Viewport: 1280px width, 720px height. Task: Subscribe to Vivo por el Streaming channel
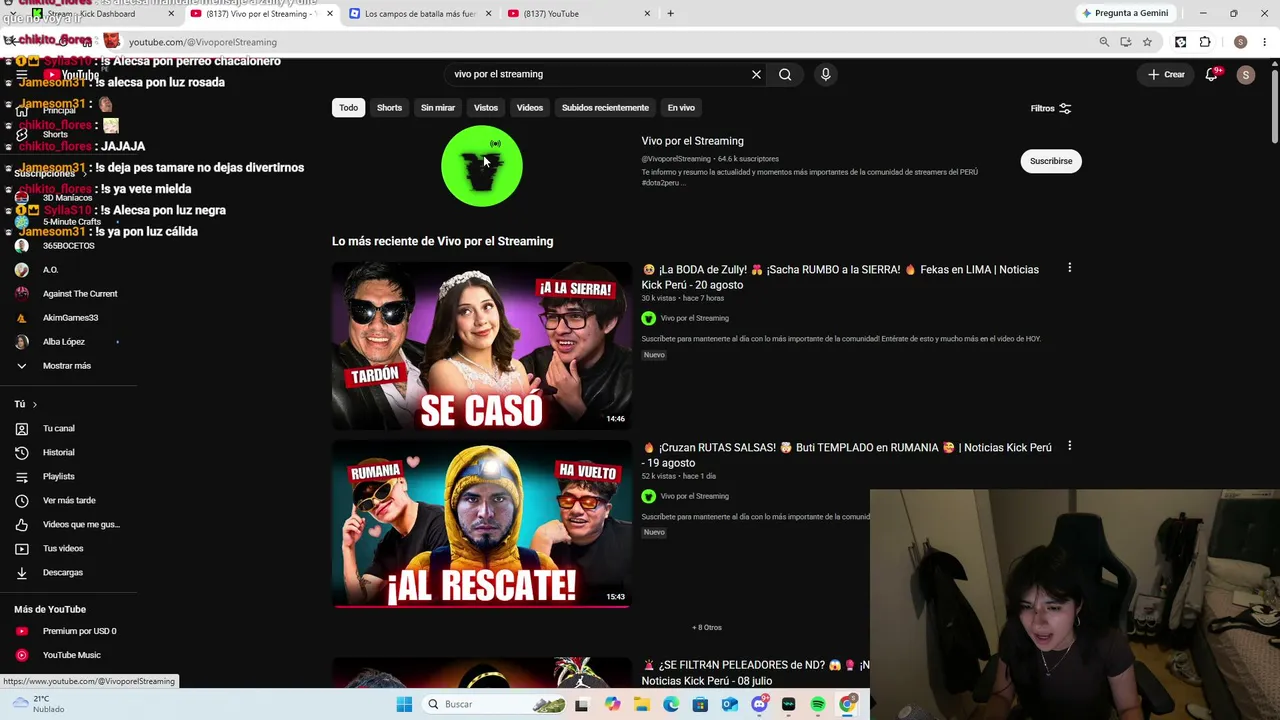[1051, 161]
